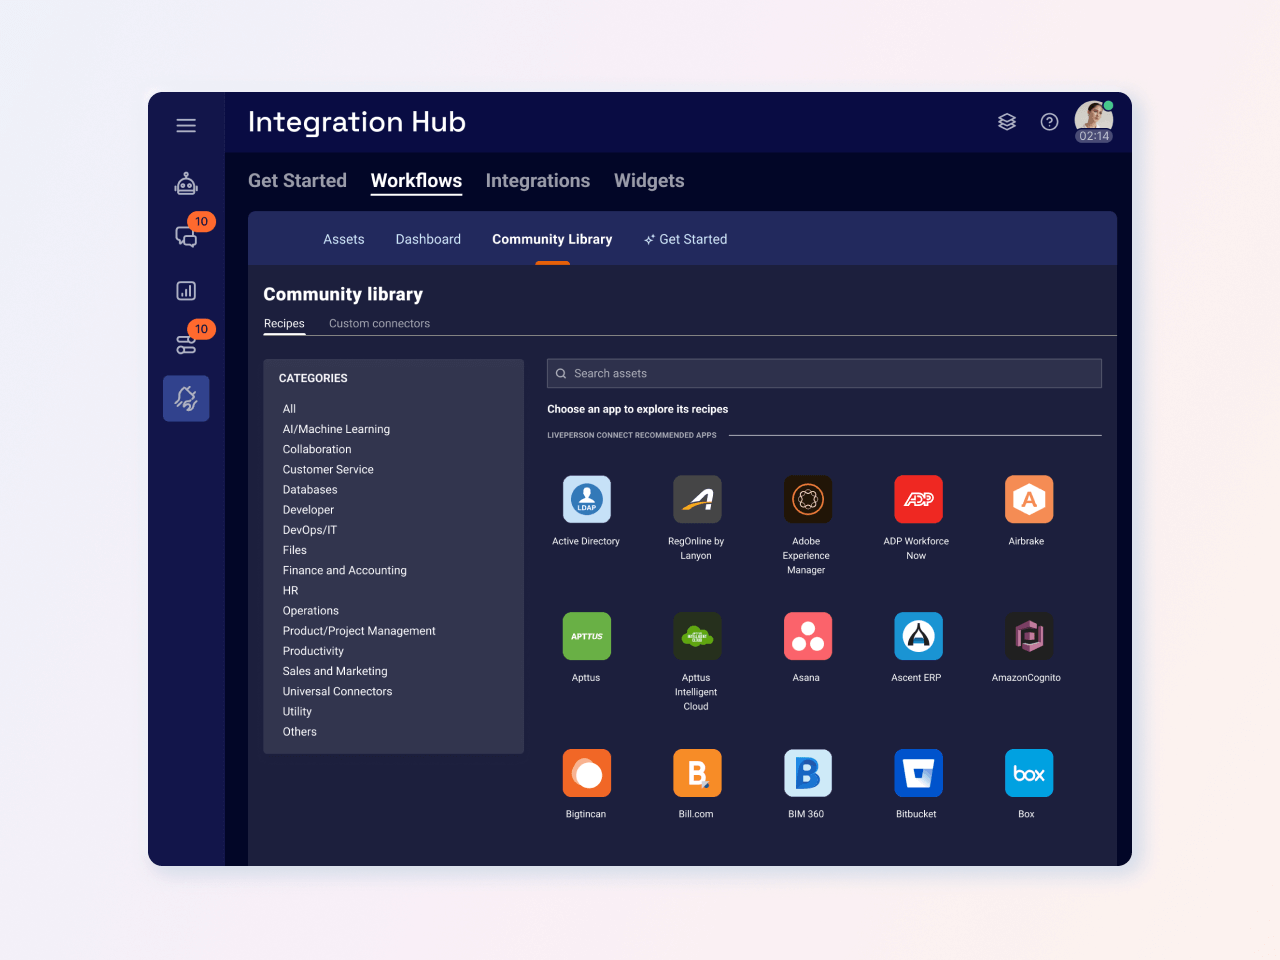Open the Asana app icon
1280x960 pixels.
pos(807,636)
